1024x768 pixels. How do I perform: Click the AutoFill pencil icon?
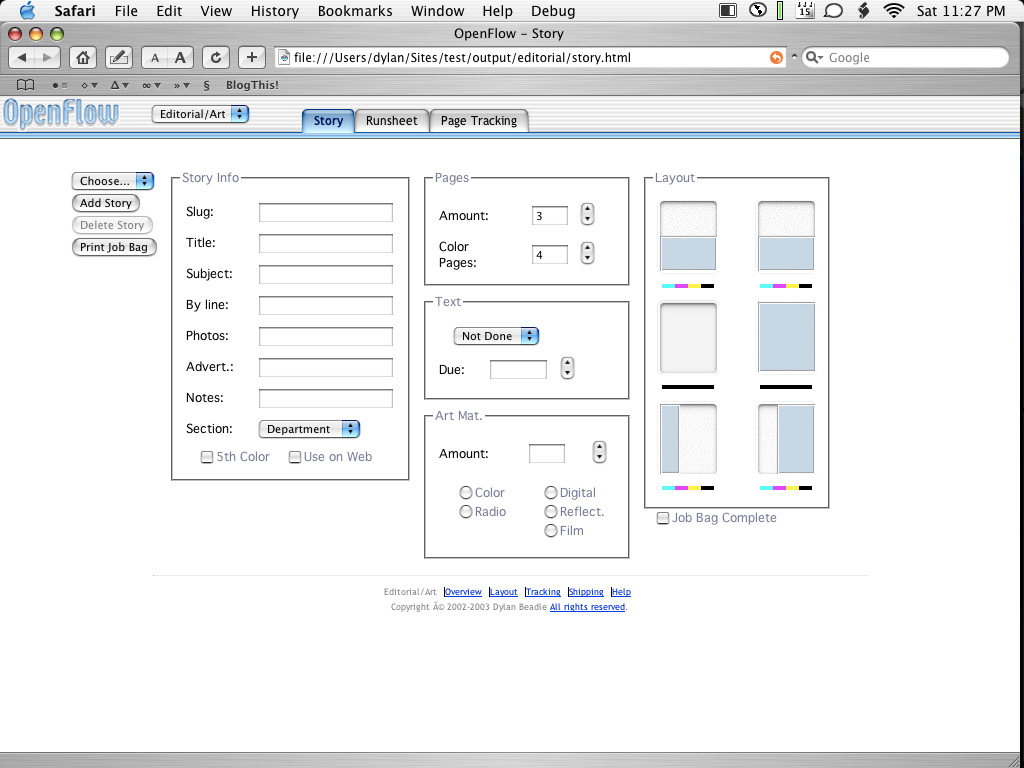118,57
